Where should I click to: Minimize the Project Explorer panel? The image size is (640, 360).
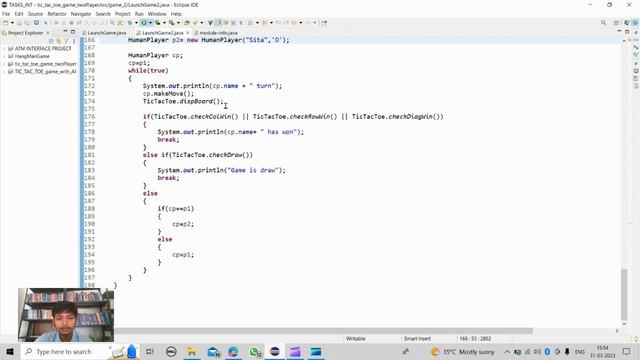tap(65, 32)
